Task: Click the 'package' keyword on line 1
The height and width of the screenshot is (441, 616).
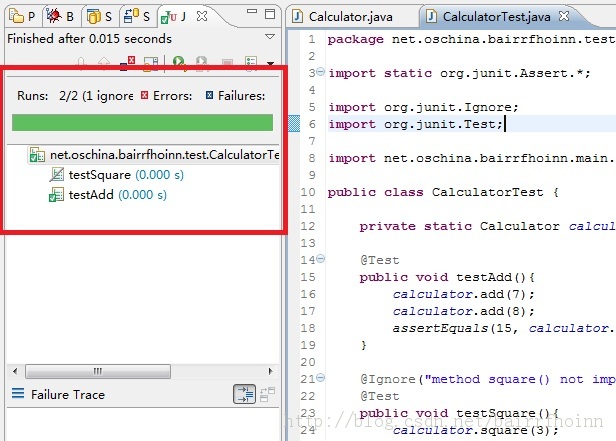Action: (x=356, y=39)
